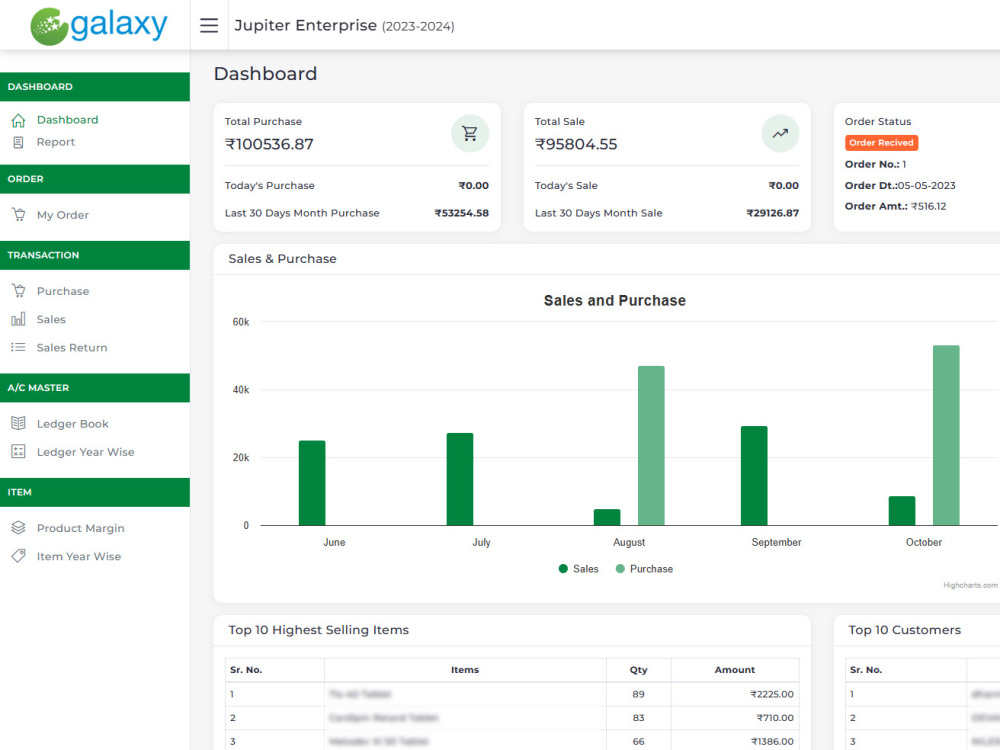Open the Dashboard menu item
The image size is (1000, 750).
[68, 120]
